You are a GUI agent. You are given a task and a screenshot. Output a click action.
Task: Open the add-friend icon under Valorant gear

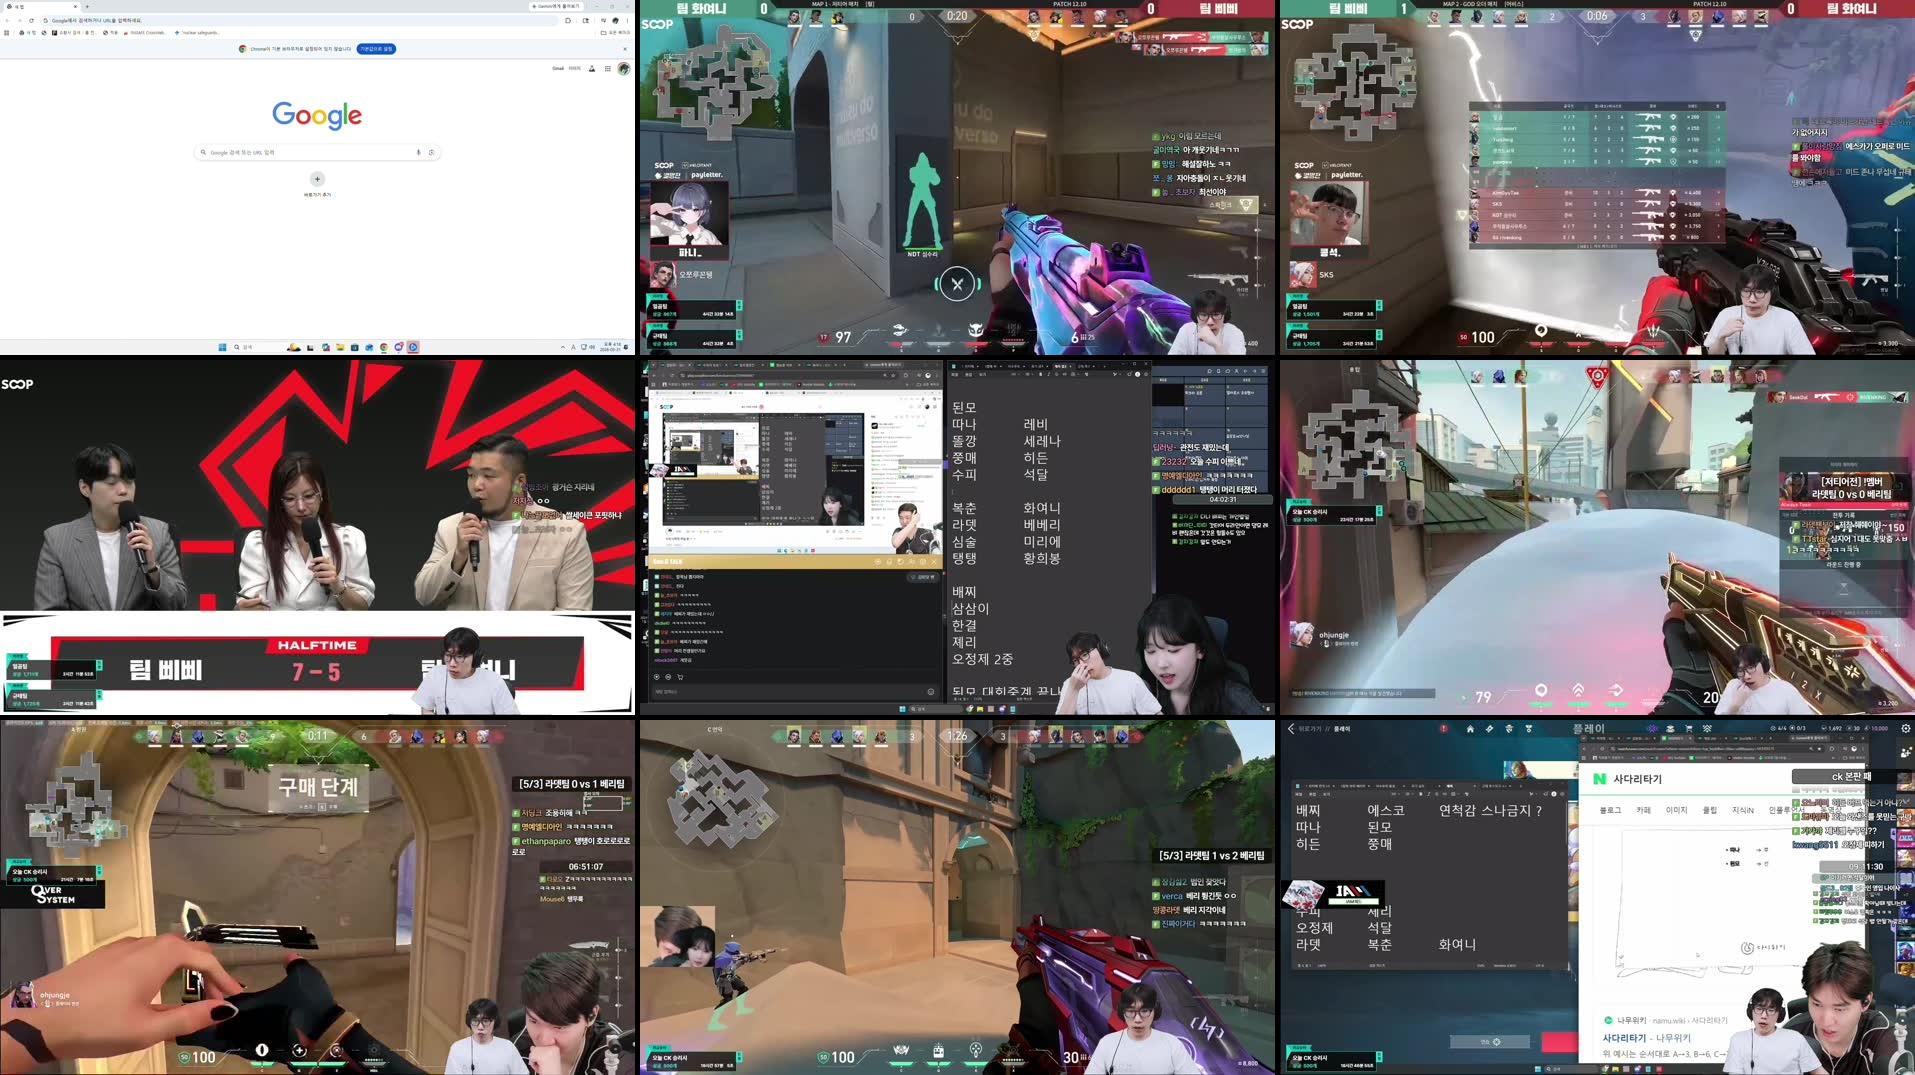[x=1905, y=752]
